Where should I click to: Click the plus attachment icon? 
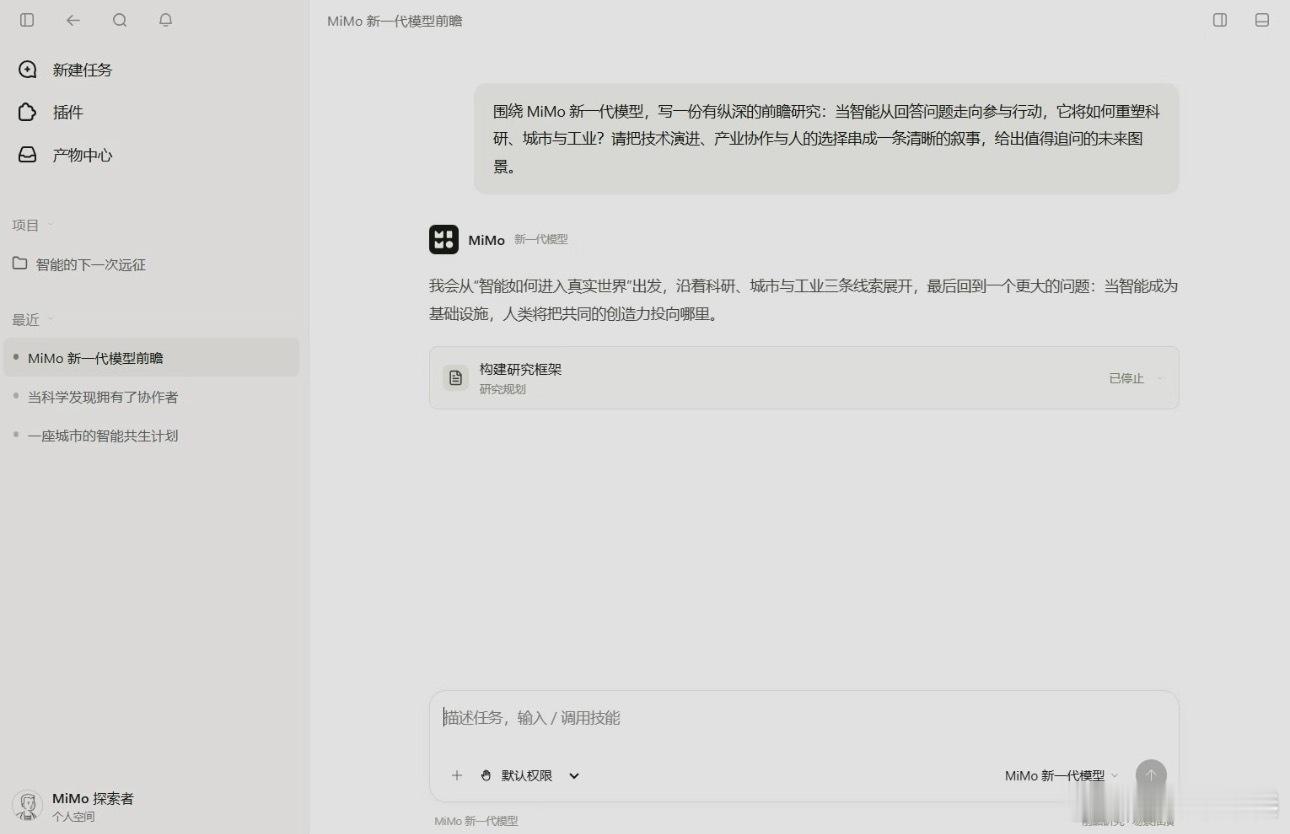(x=457, y=775)
